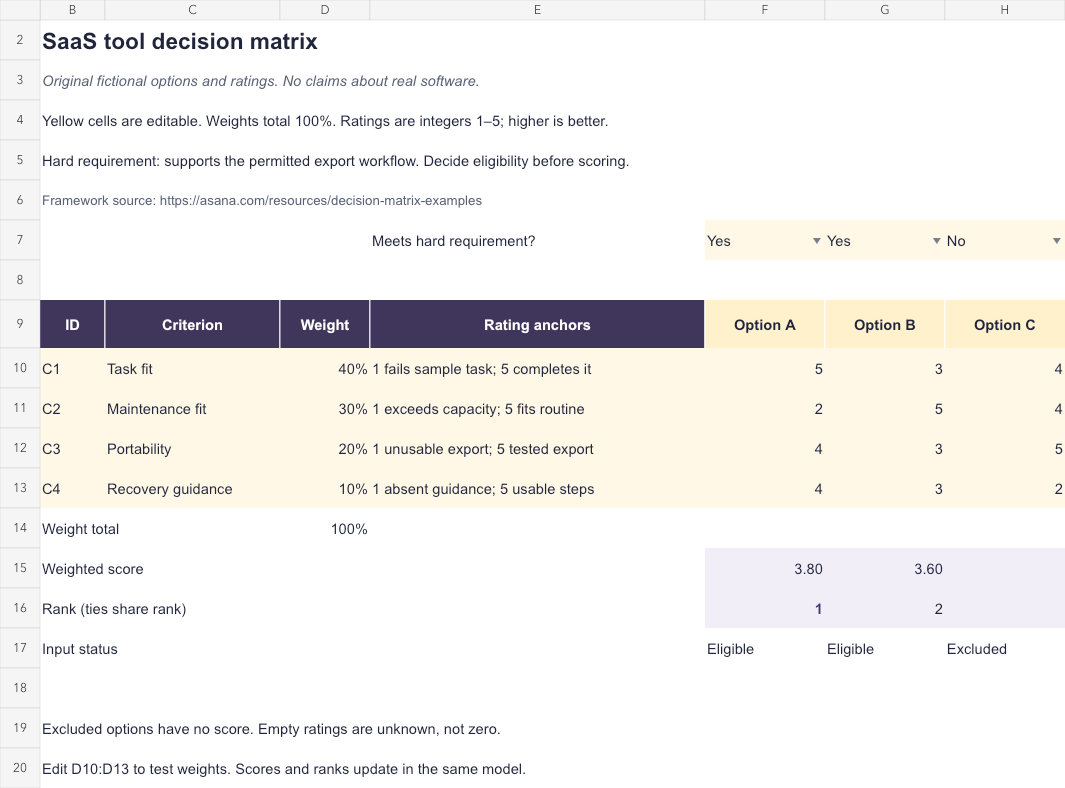Click the '1 absent guidance' anchor cell
1065x788 pixels.
coord(537,489)
